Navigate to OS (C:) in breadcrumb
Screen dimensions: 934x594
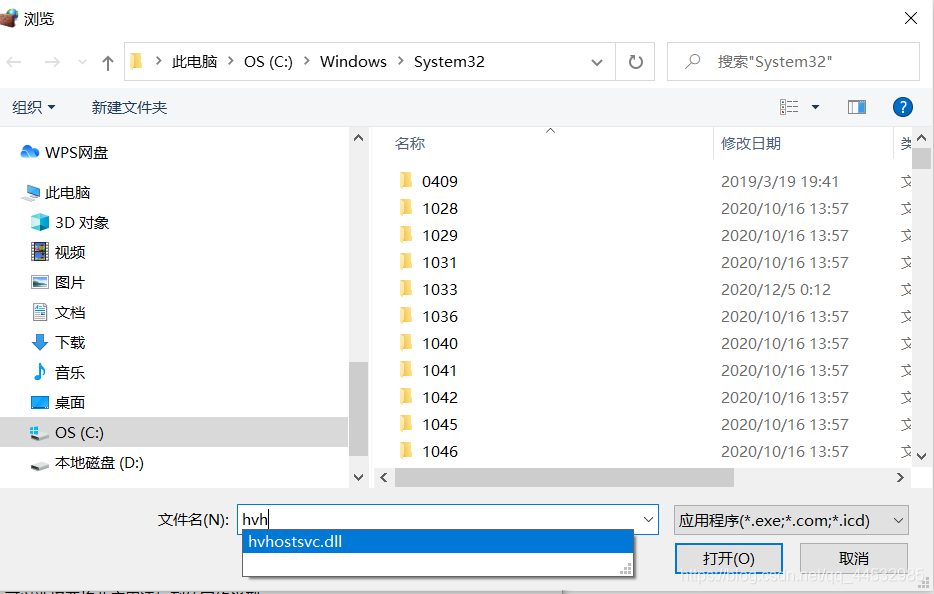pyautogui.click(x=268, y=62)
